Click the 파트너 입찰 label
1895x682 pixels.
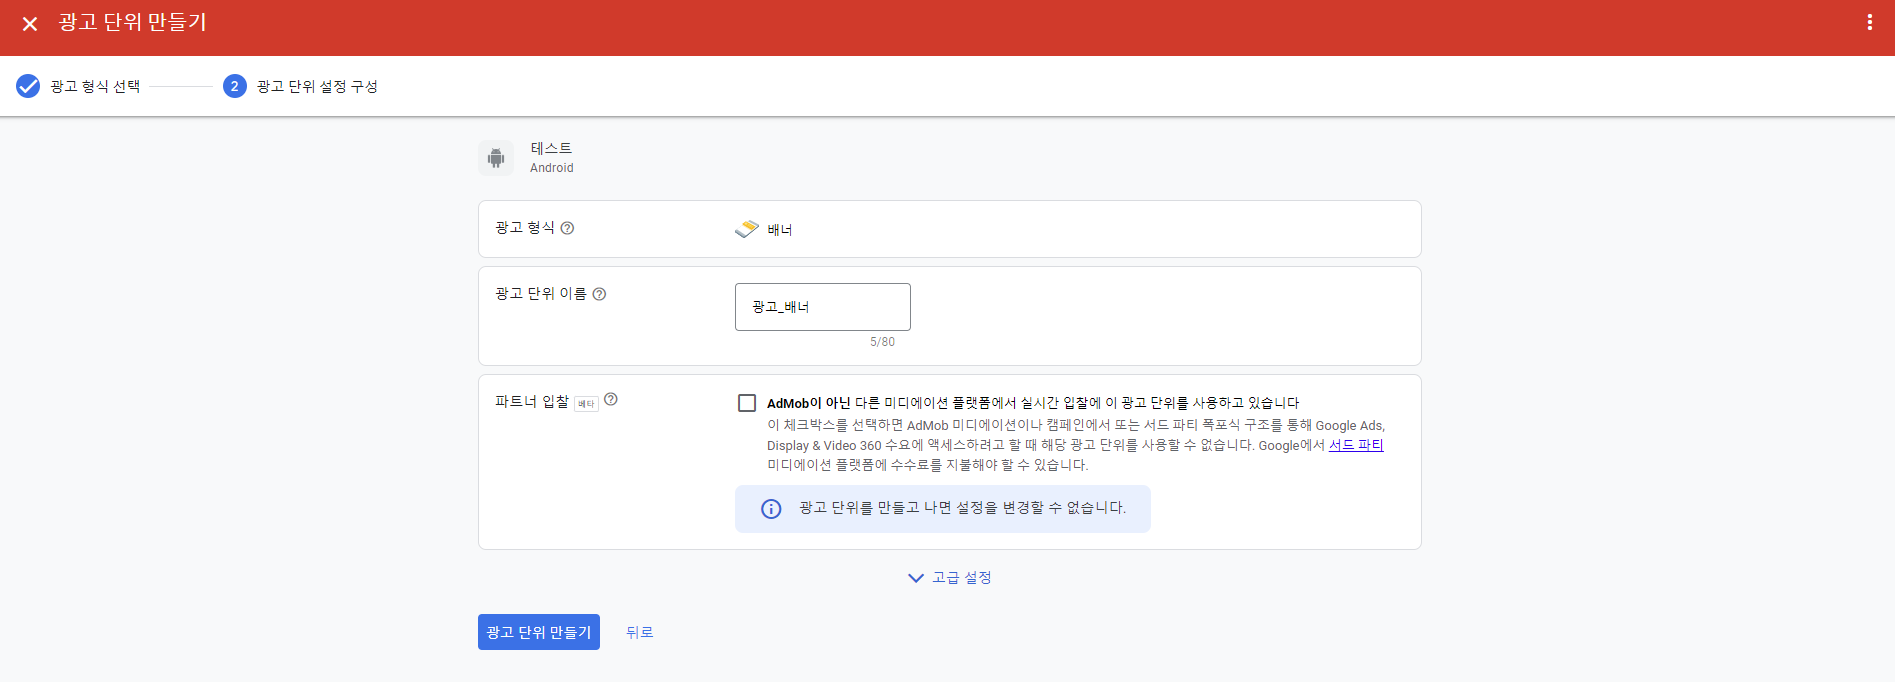point(532,401)
